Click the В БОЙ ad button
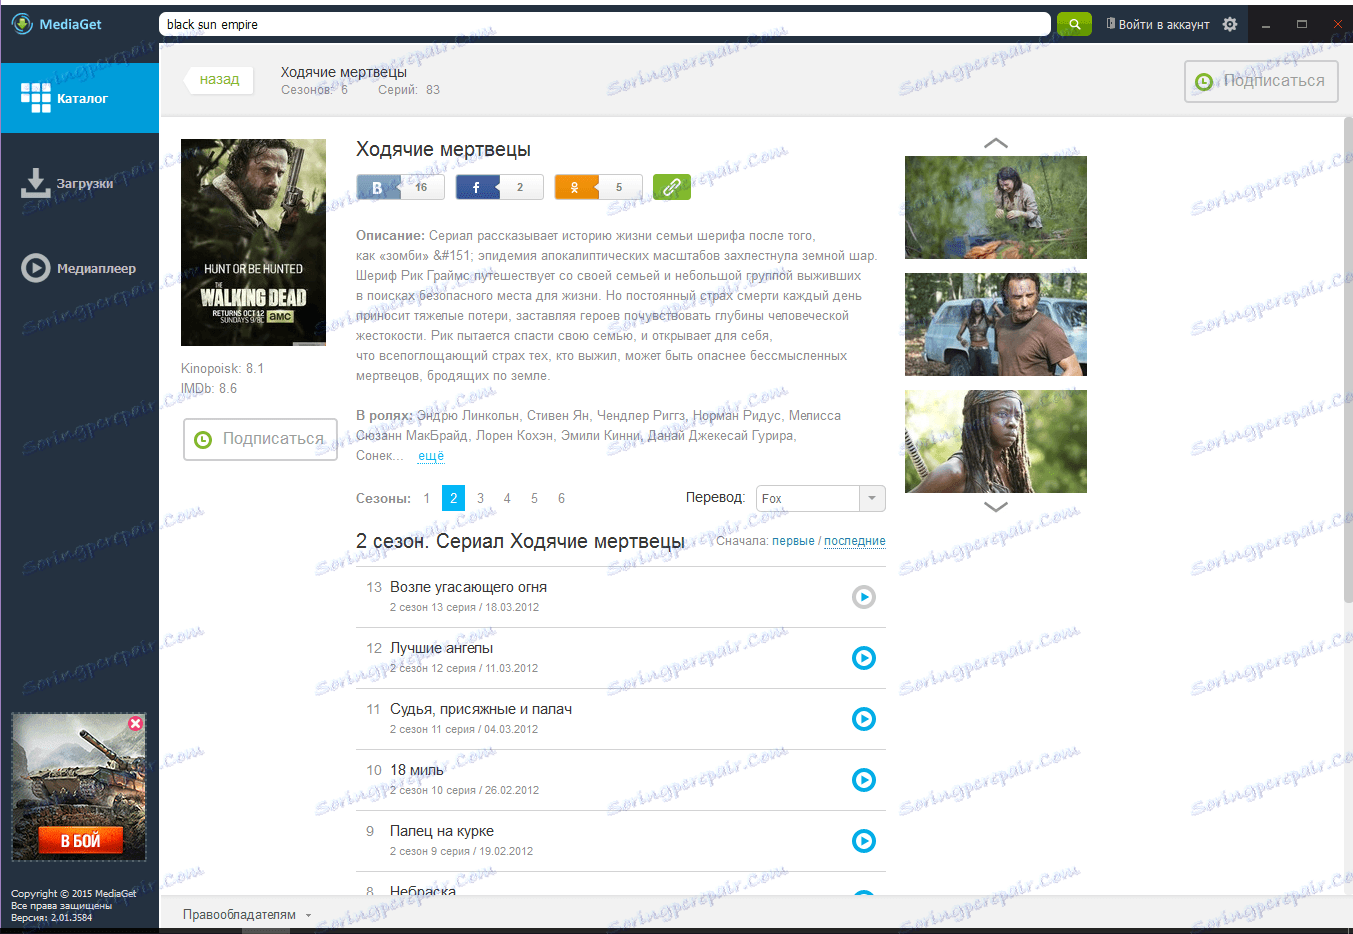1353x934 pixels. click(x=80, y=841)
